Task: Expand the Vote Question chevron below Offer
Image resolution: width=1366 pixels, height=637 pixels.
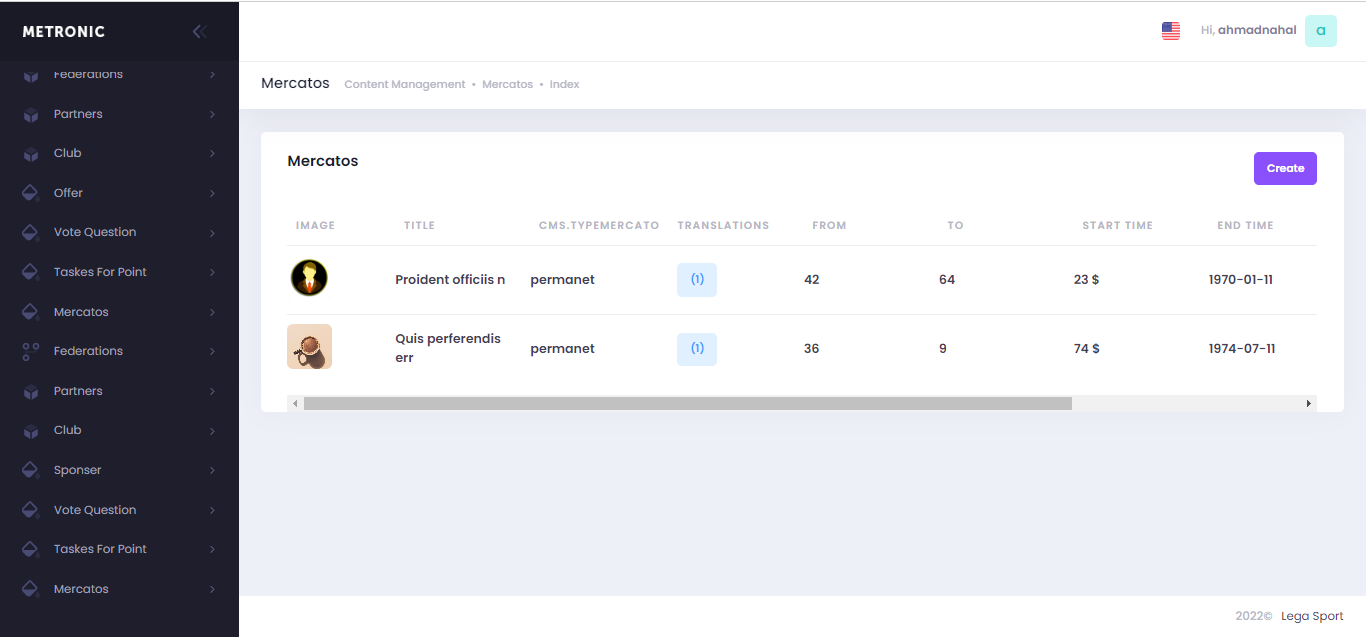Action: (212, 233)
